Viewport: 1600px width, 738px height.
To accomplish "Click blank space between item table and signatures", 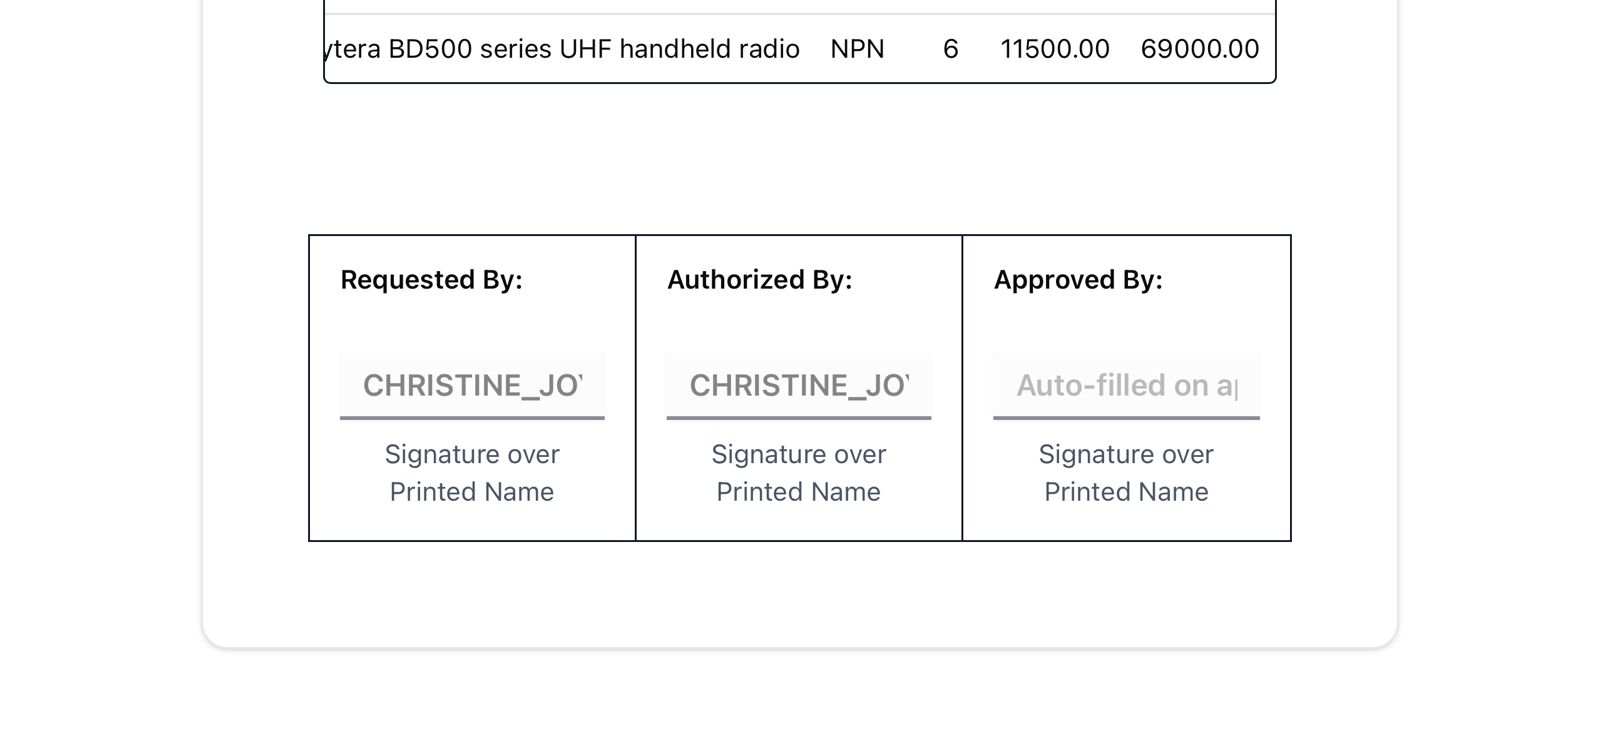I will (800, 160).
